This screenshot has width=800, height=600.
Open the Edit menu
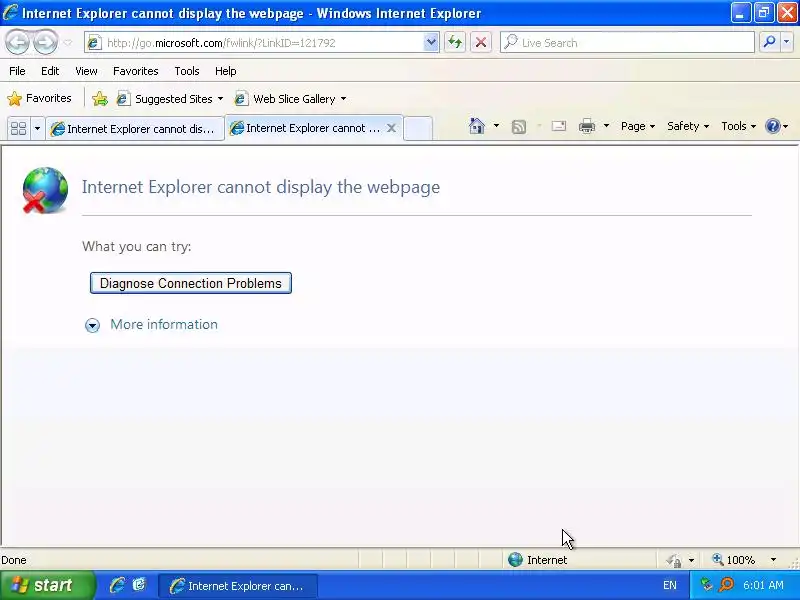50,71
